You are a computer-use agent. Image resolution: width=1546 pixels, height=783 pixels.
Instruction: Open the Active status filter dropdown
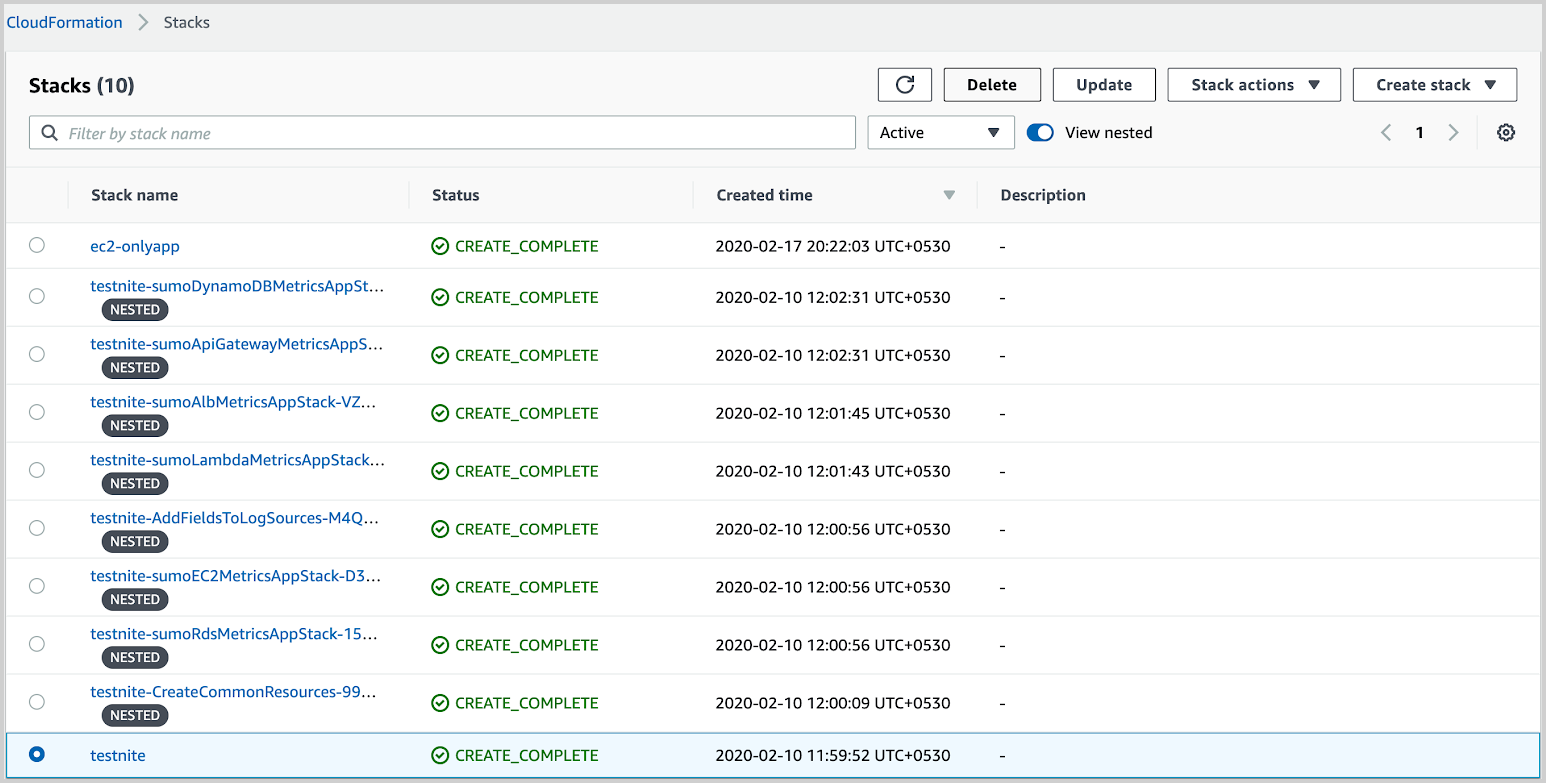940,133
